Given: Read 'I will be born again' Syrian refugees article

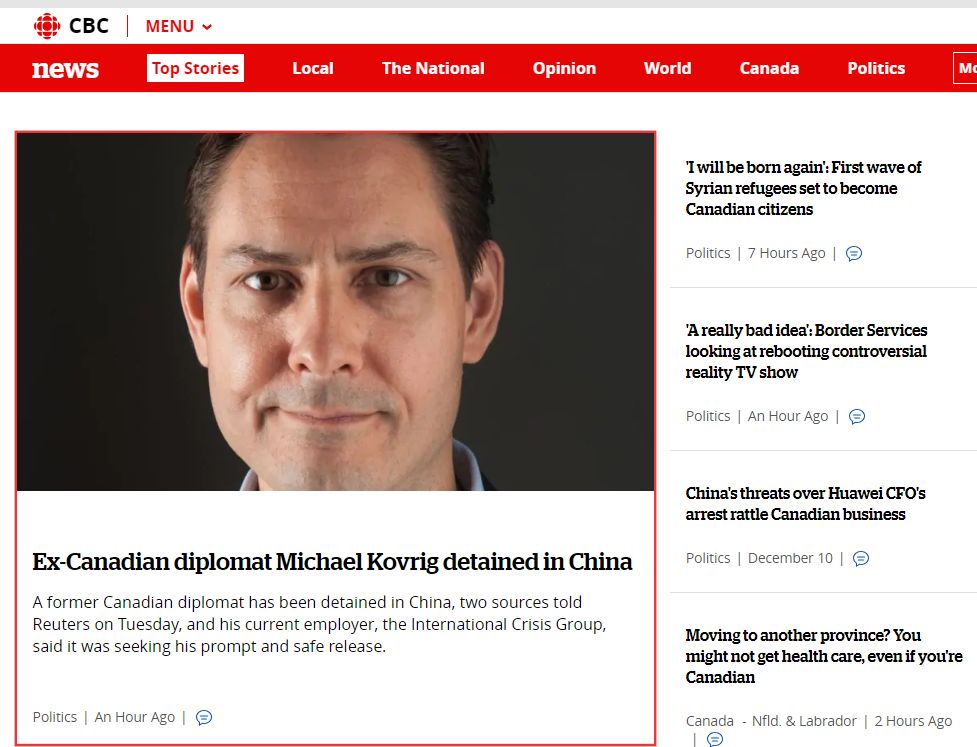Looking at the screenshot, I should 803,188.
